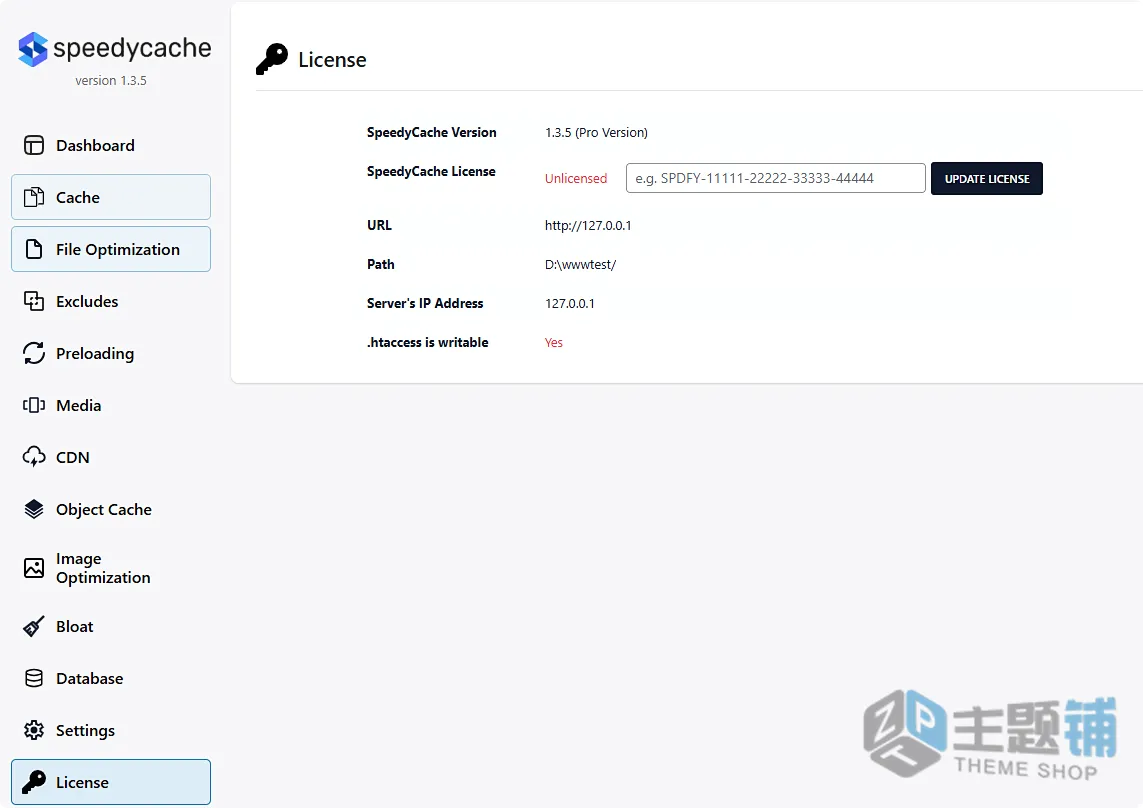1143x808 pixels.
Task: Click the 'D:\wwwtest/' path value
Action: pyautogui.click(x=580, y=265)
